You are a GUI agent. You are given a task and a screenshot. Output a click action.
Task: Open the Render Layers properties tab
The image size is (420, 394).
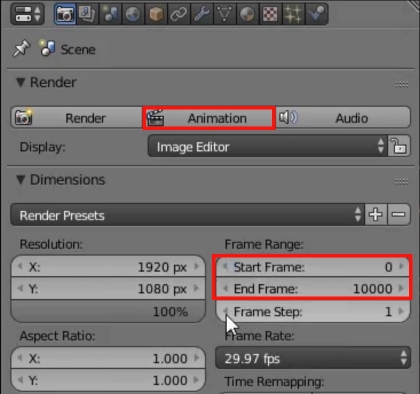[x=87, y=14]
